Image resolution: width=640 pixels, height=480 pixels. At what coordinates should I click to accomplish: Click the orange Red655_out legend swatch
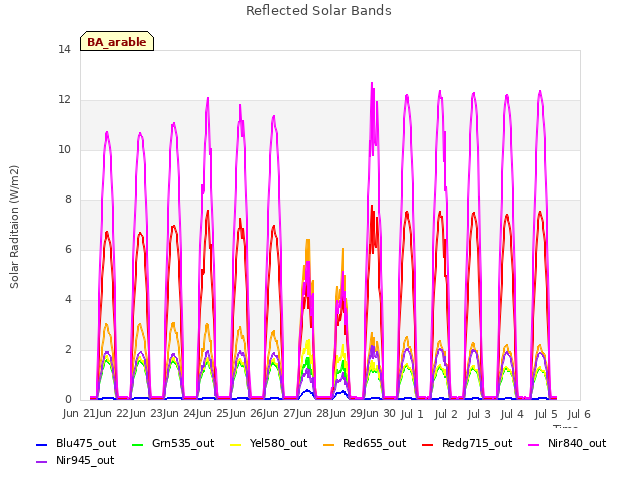(x=329, y=444)
